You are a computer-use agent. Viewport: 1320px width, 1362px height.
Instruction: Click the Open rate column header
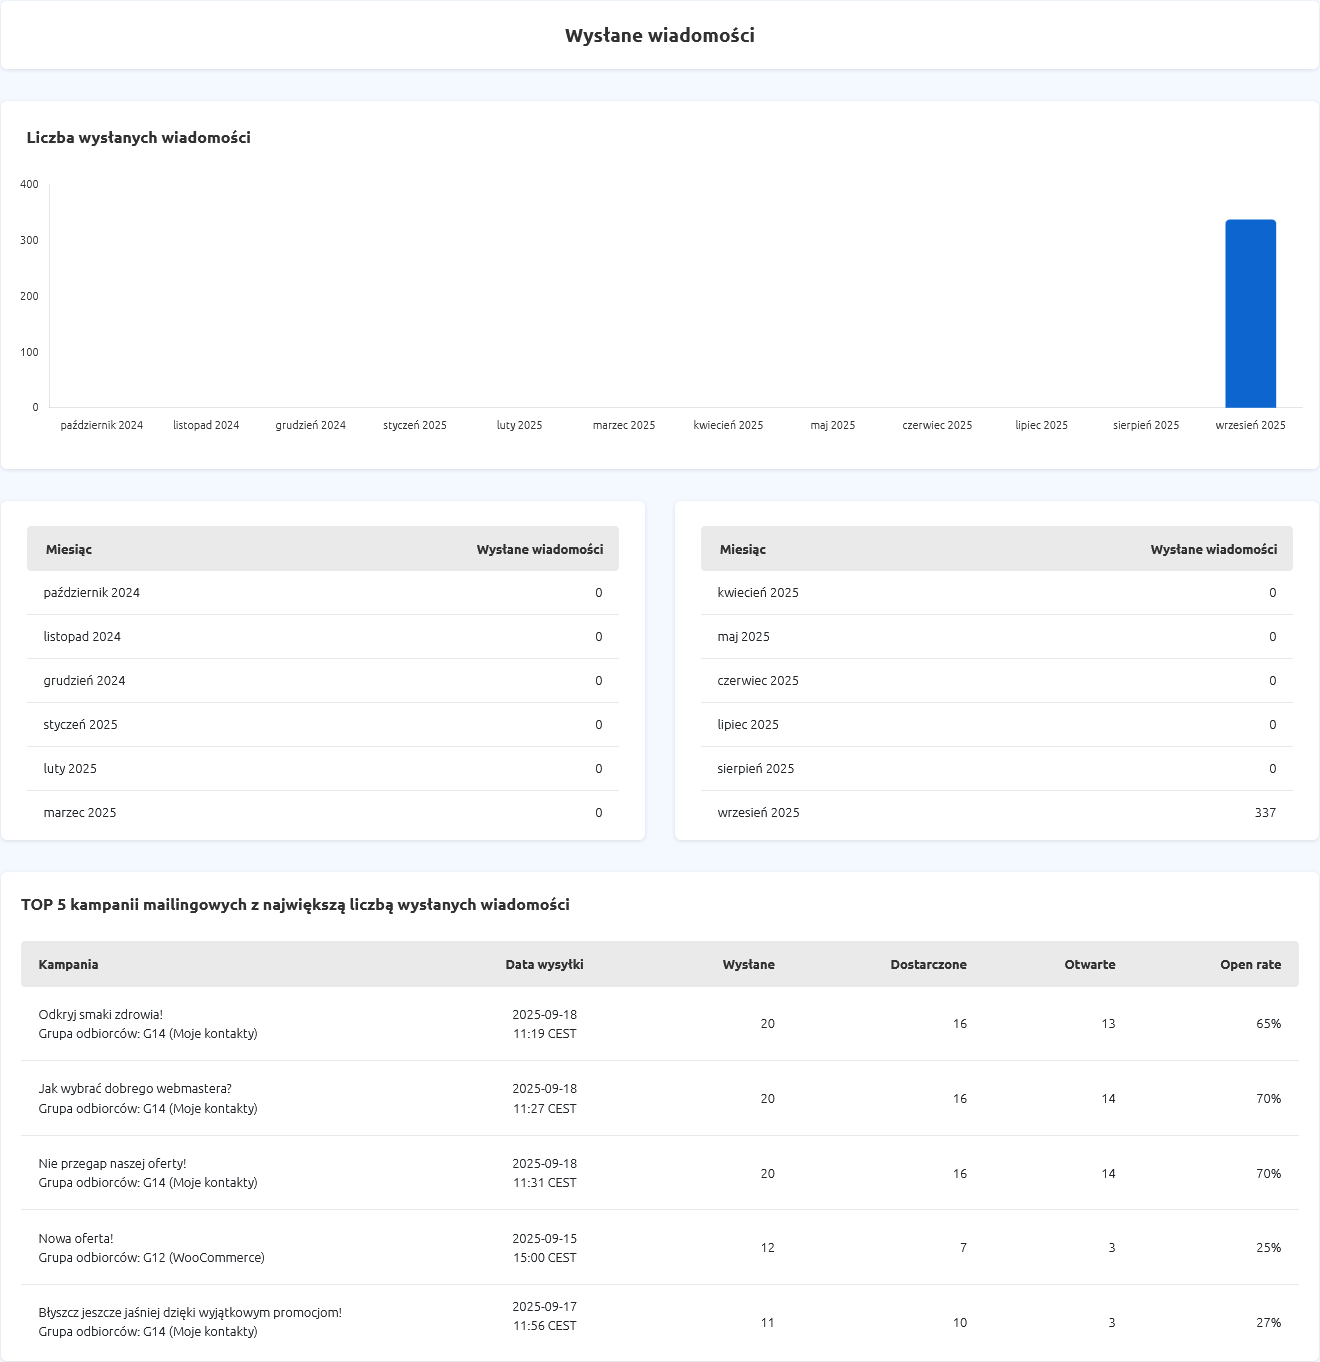[x=1250, y=965]
